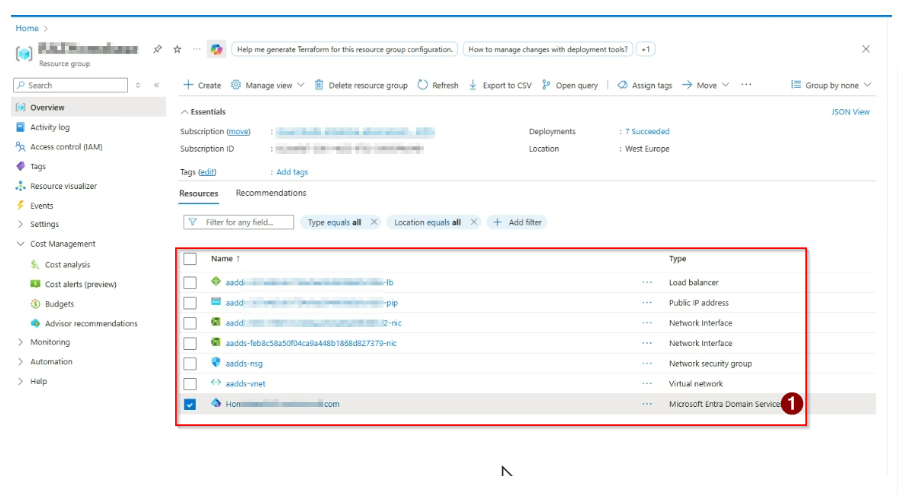
Task: Click the aadds-nsg shield icon
Action: click(x=216, y=362)
